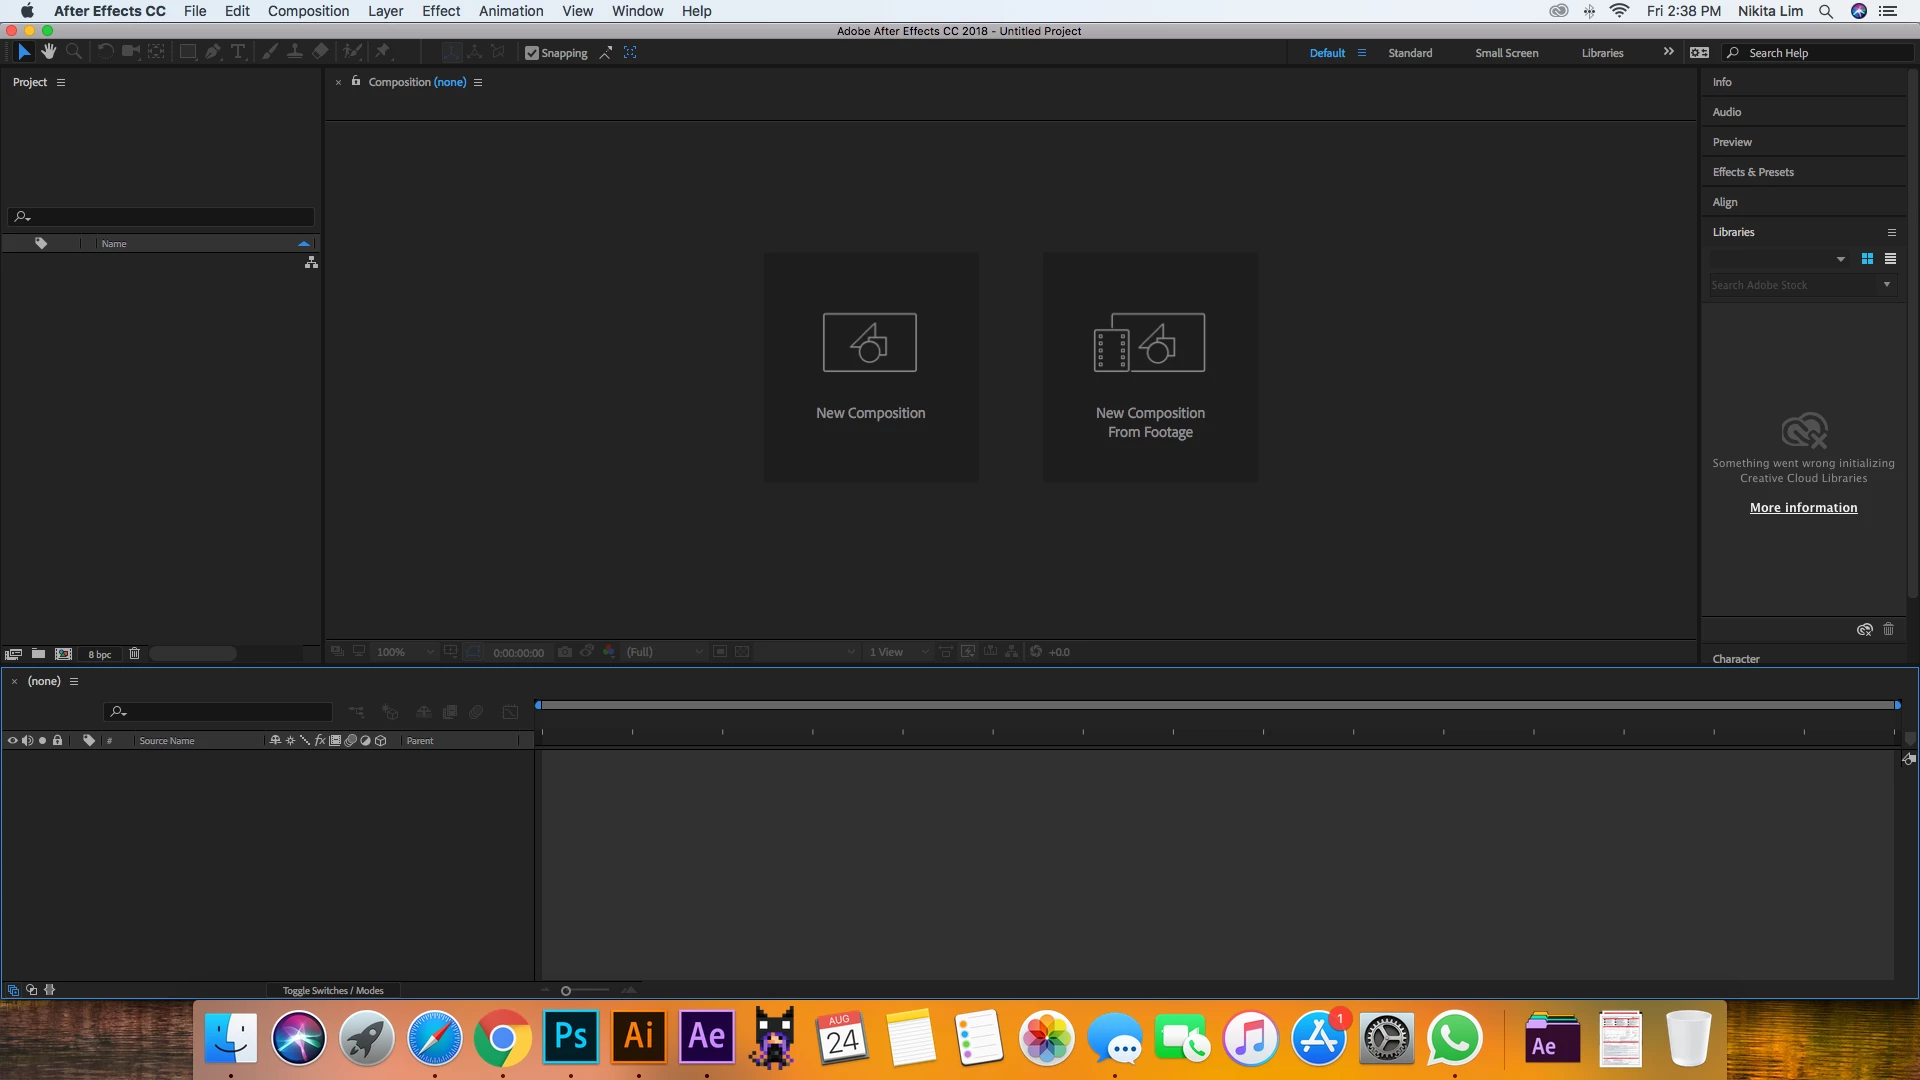Screen dimensions: 1920x1080
Task: Toggle the Snapping checkbox
Action: tap(532, 53)
